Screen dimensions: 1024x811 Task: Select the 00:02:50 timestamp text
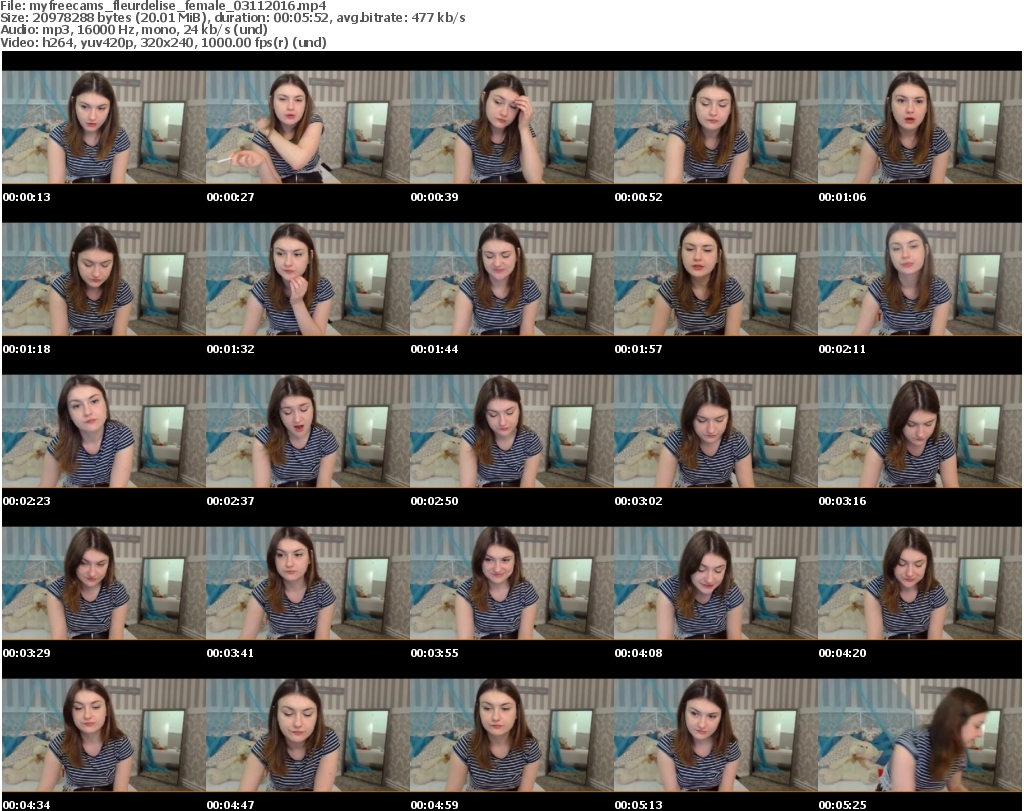click(434, 501)
